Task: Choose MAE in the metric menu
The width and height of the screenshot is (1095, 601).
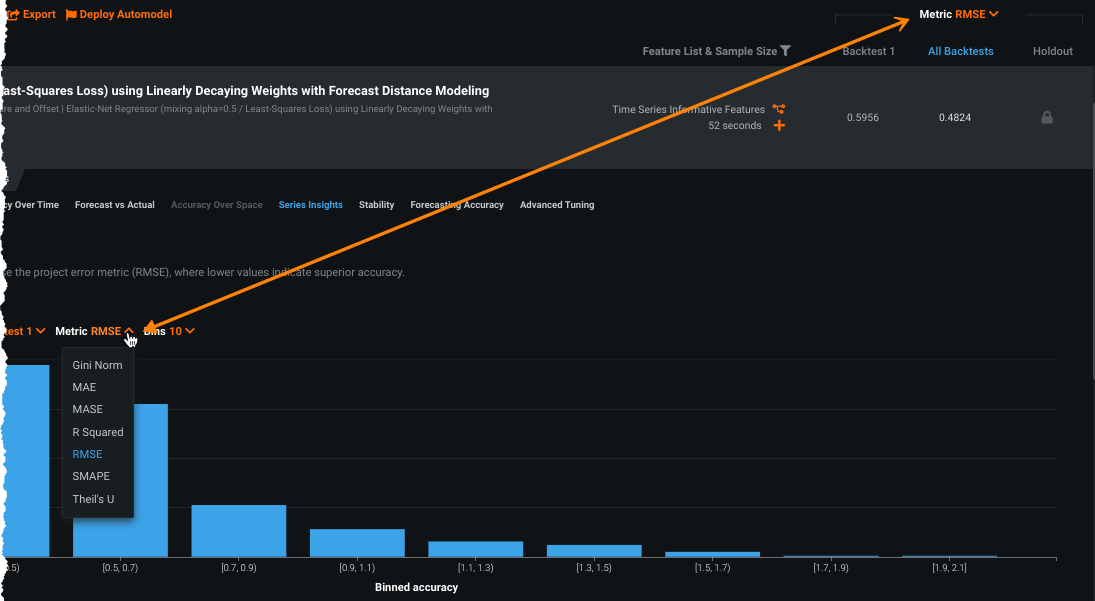Action: pyautogui.click(x=84, y=387)
